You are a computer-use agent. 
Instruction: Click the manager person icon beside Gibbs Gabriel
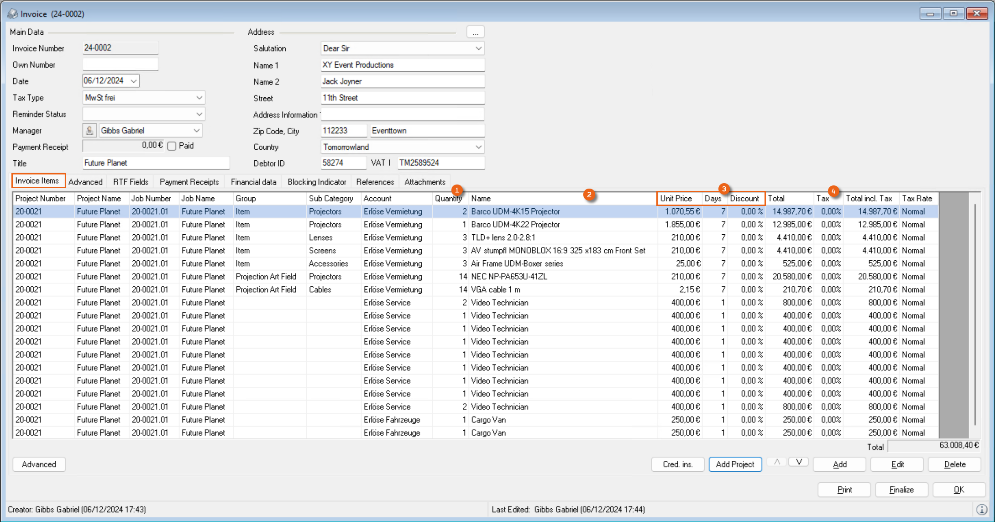(89, 130)
